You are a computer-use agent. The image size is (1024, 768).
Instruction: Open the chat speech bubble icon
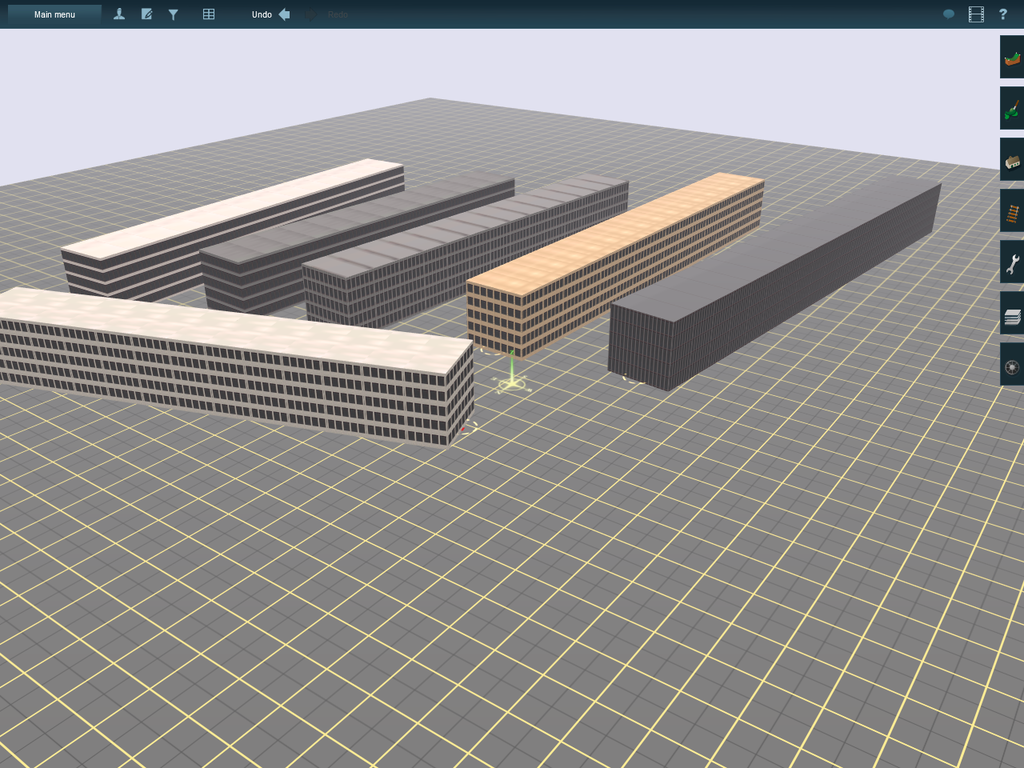[x=948, y=14]
